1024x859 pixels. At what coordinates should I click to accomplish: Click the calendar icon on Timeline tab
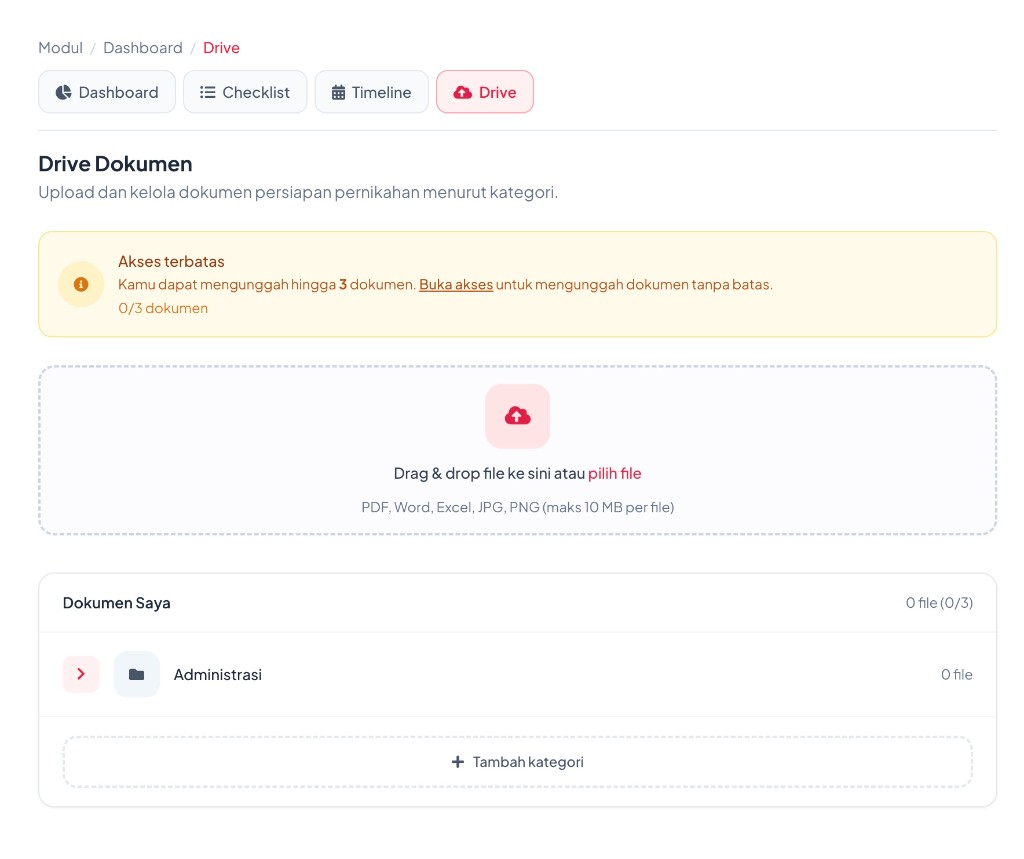338,92
